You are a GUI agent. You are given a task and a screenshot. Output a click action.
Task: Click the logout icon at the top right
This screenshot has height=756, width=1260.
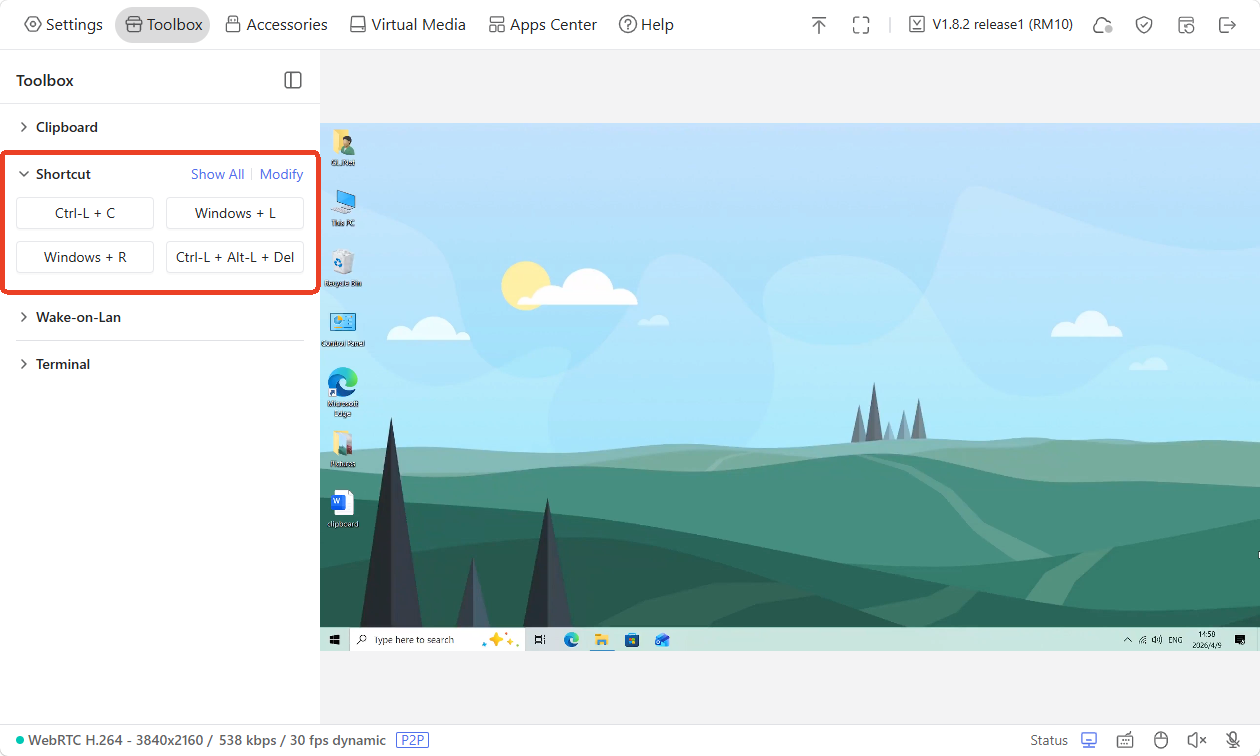1227,24
